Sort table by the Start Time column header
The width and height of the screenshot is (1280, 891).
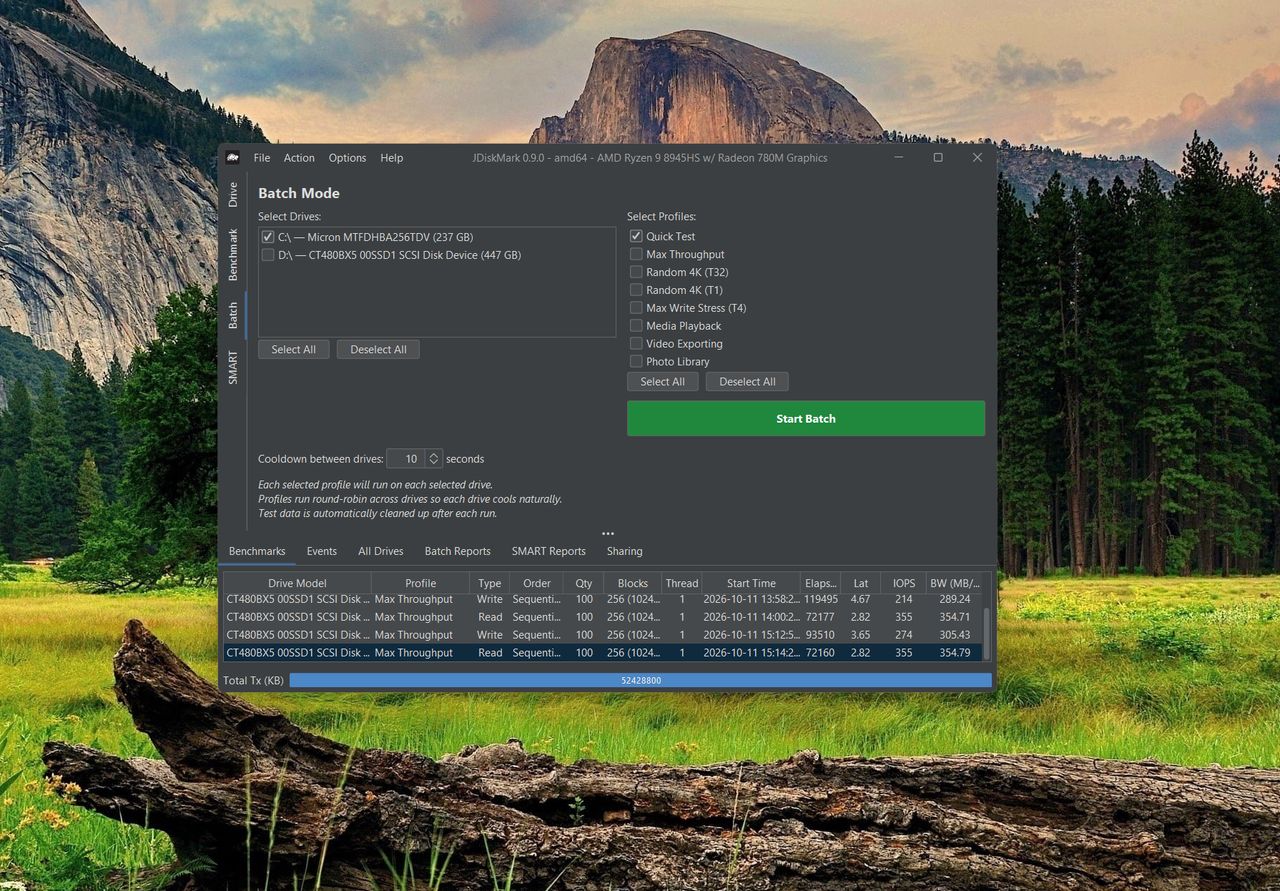click(x=751, y=583)
